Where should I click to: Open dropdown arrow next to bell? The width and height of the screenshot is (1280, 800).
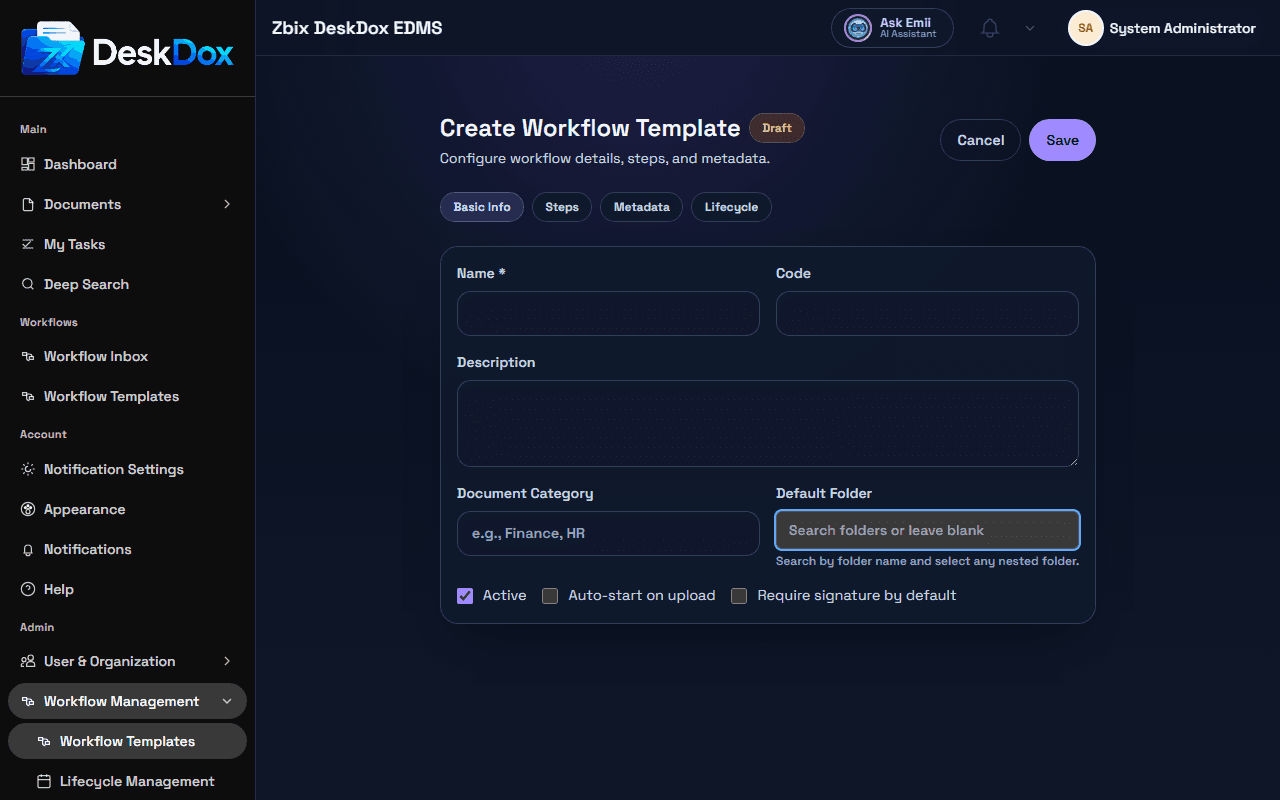click(x=1030, y=28)
